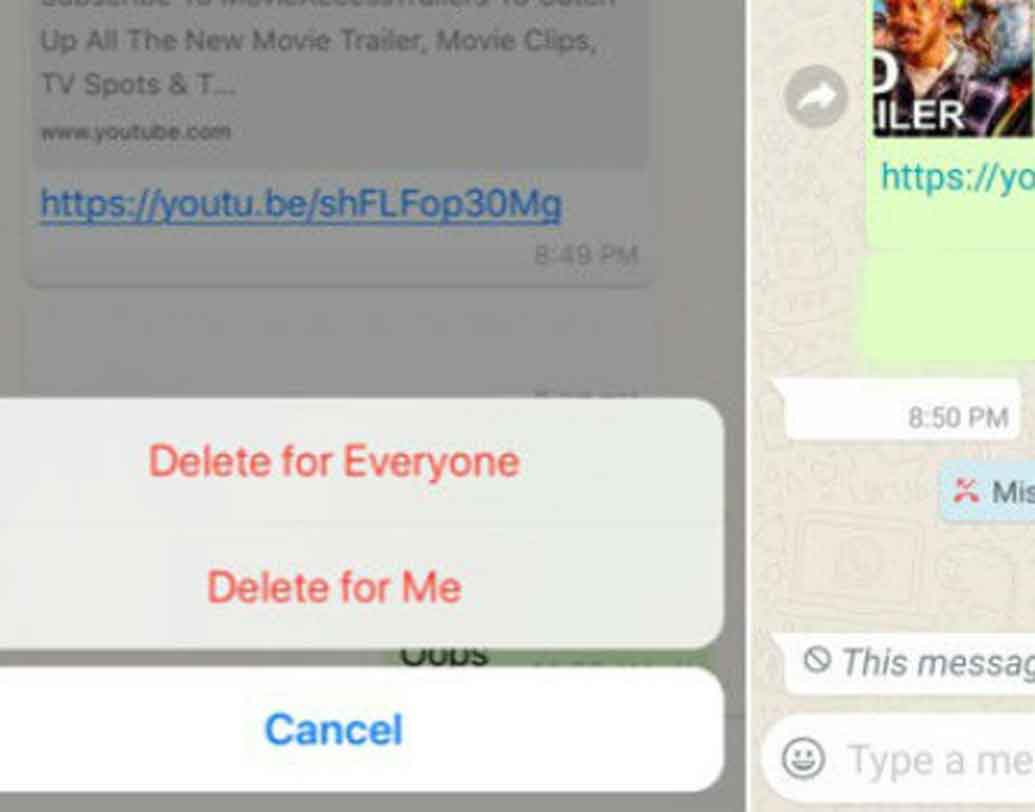Tap the www.youtube.com preview source text
Image resolution: width=1035 pixels, height=812 pixels.
(x=136, y=133)
